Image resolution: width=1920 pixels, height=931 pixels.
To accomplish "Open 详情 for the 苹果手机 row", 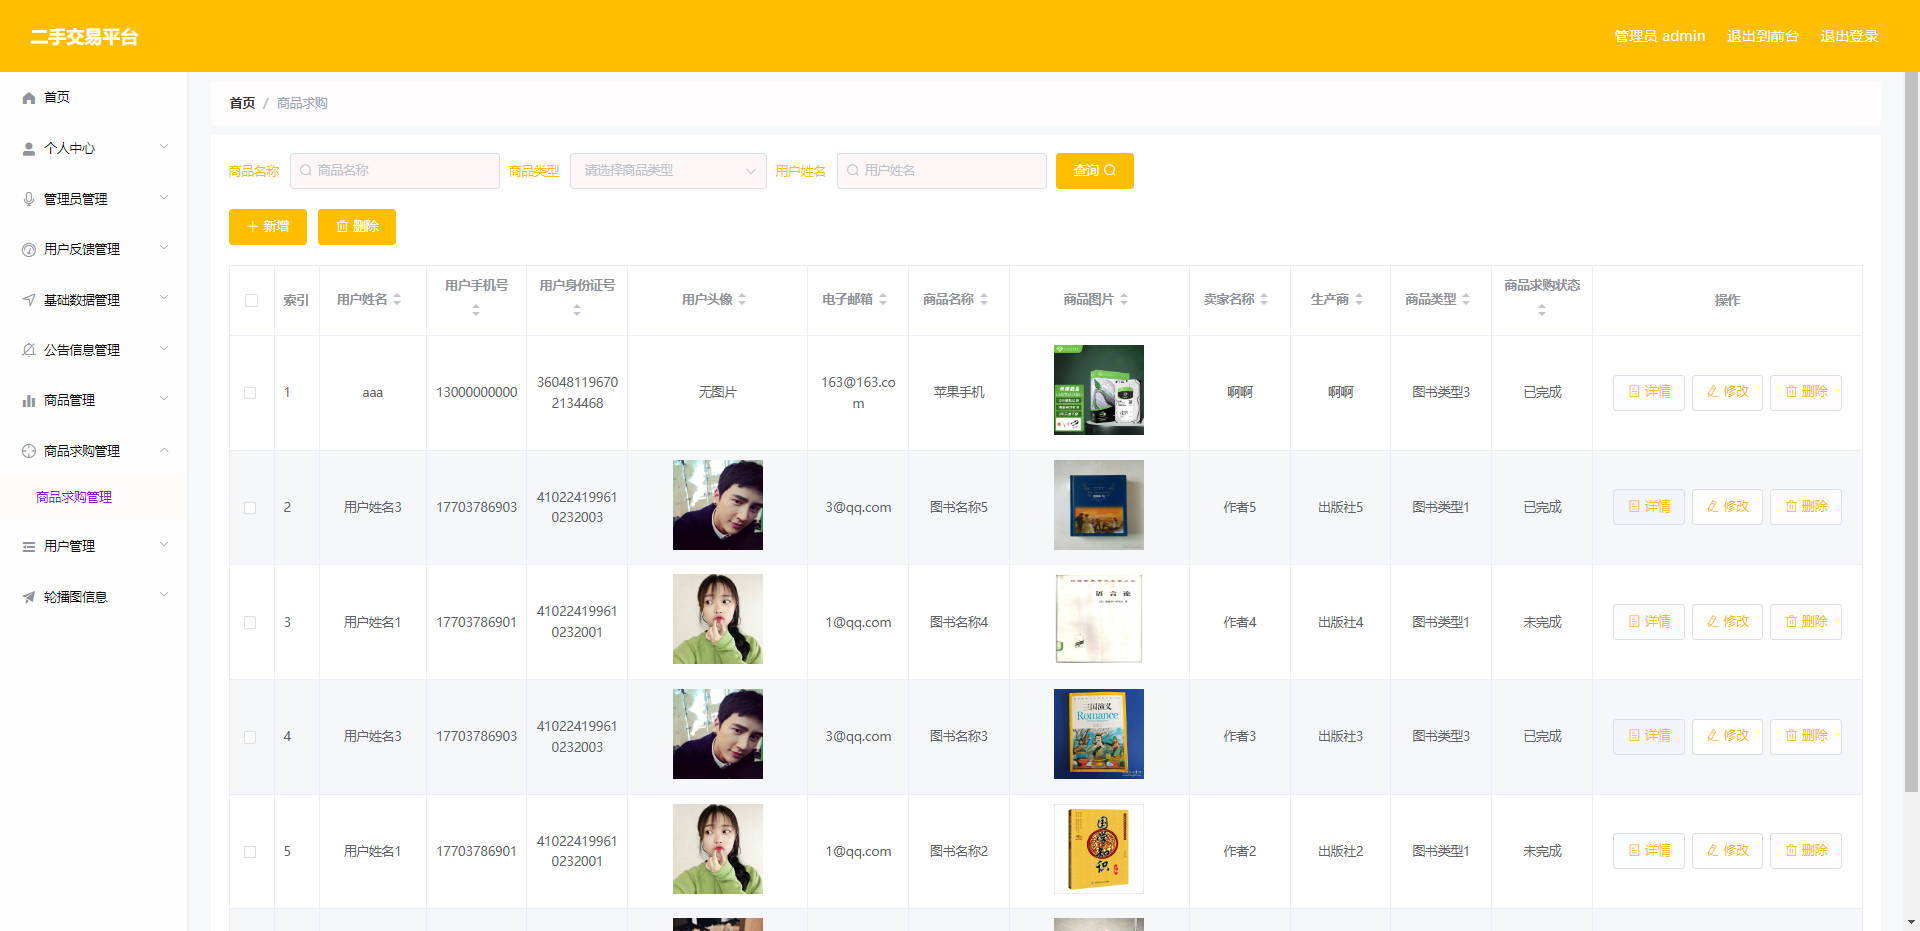I will (x=1649, y=392).
